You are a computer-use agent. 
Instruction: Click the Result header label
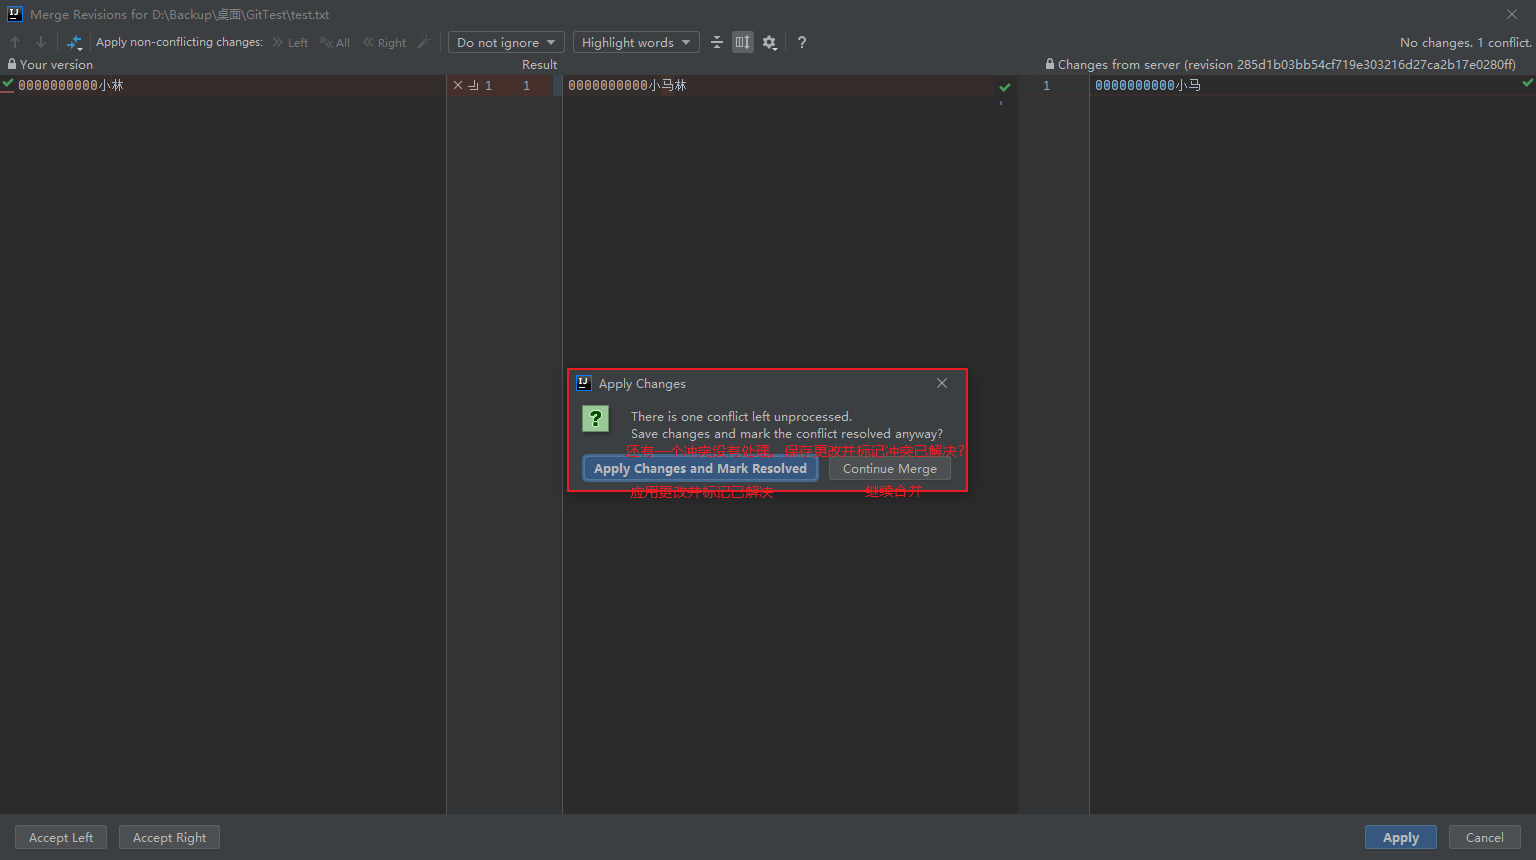coord(539,64)
